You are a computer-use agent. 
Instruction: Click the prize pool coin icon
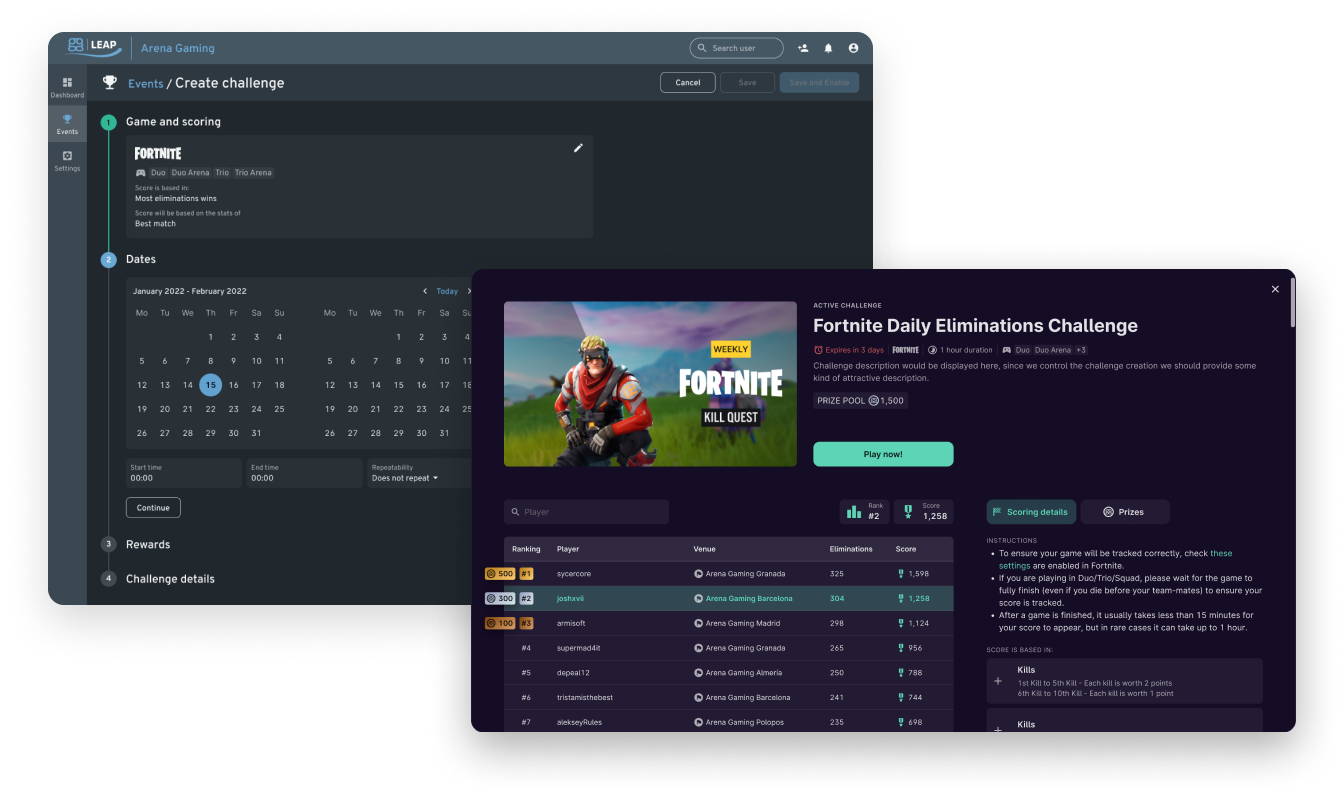point(873,400)
